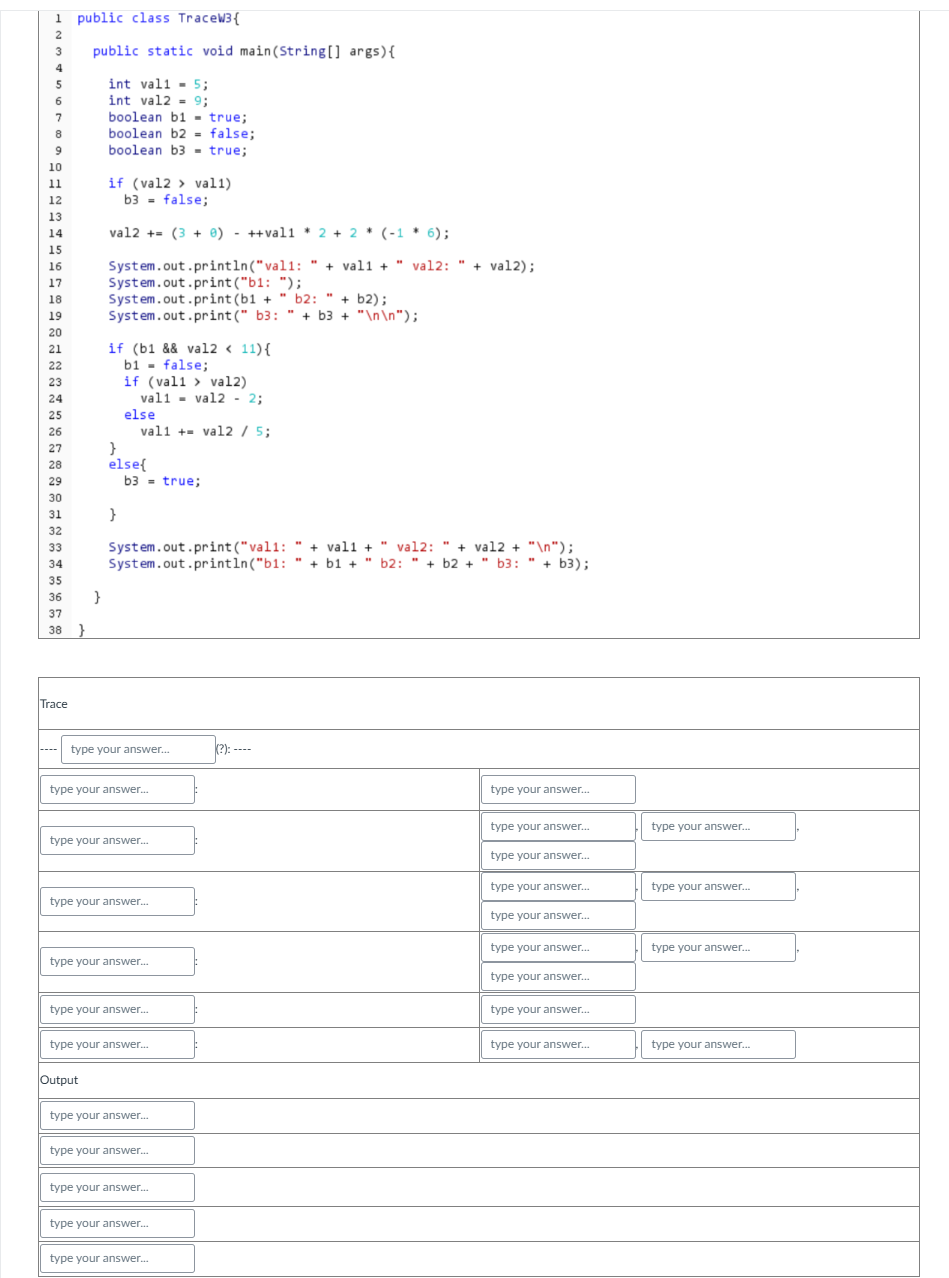Click the line System.out.print("b1: ");
Screen dimensions: 949x1278
click(205, 282)
